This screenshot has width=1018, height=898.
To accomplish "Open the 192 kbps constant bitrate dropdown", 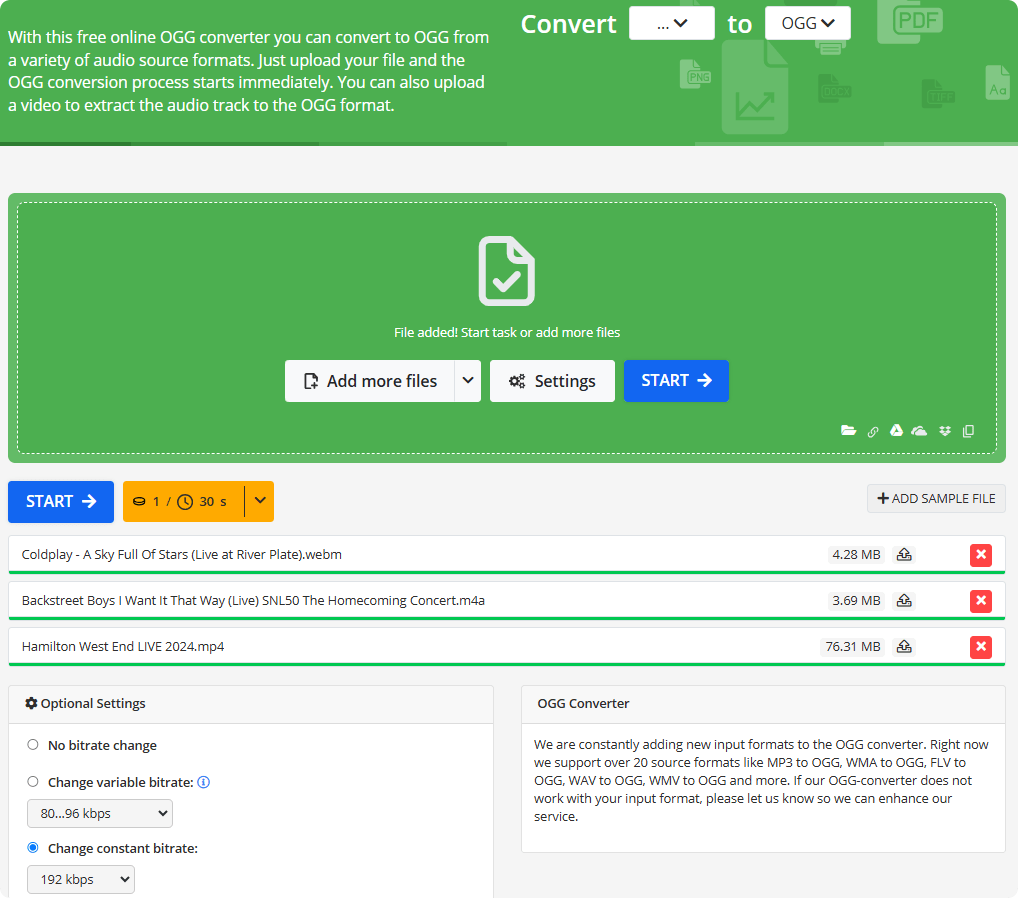I will tap(81, 880).
